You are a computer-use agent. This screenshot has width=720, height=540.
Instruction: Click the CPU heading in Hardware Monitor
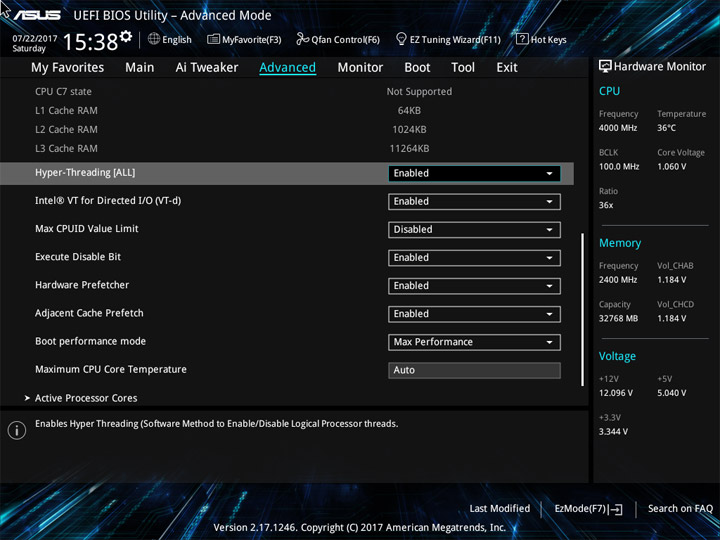(x=609, y=91)
